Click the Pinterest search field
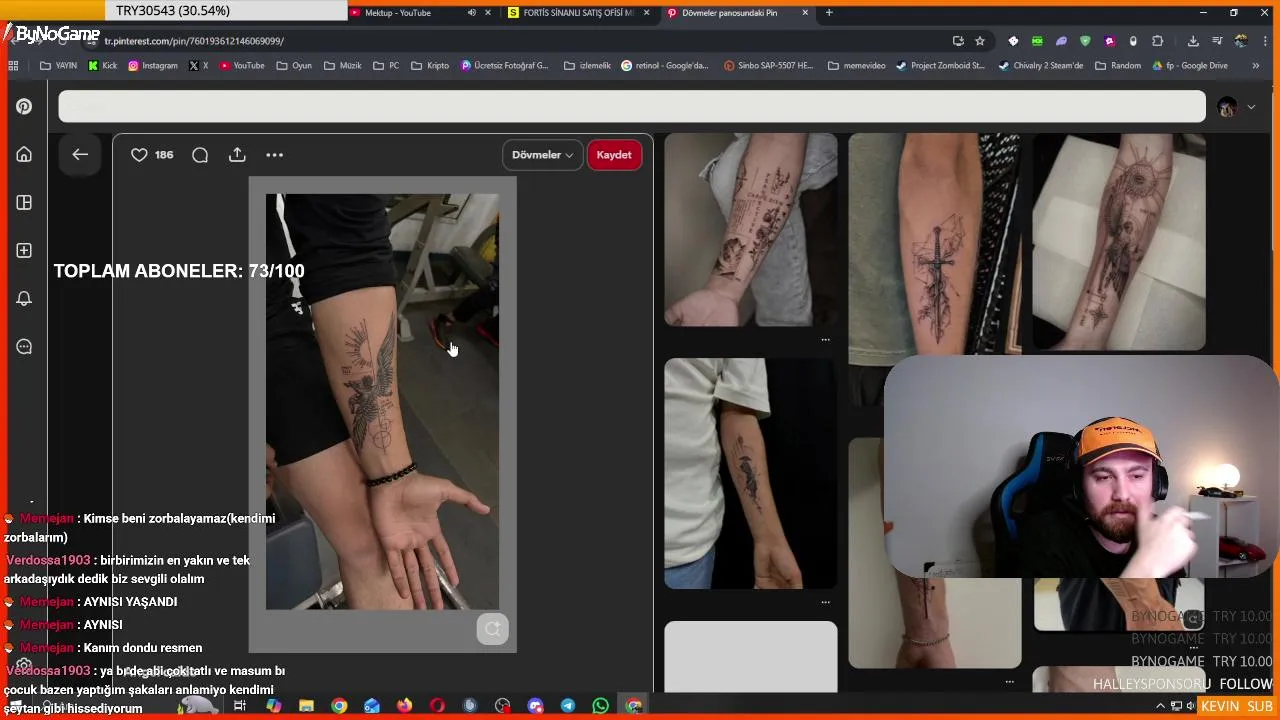 tap(632, 107)
